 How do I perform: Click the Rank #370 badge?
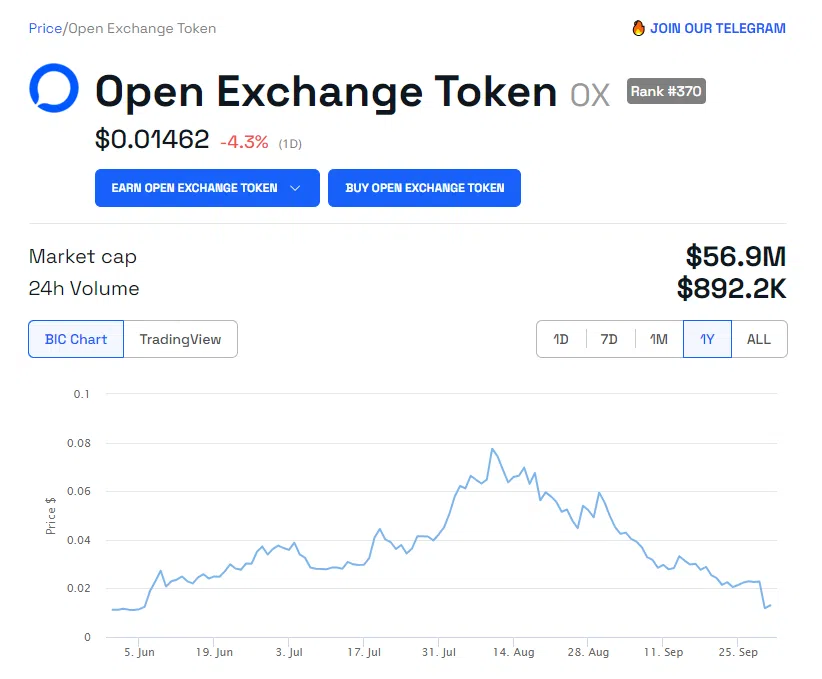666,91
